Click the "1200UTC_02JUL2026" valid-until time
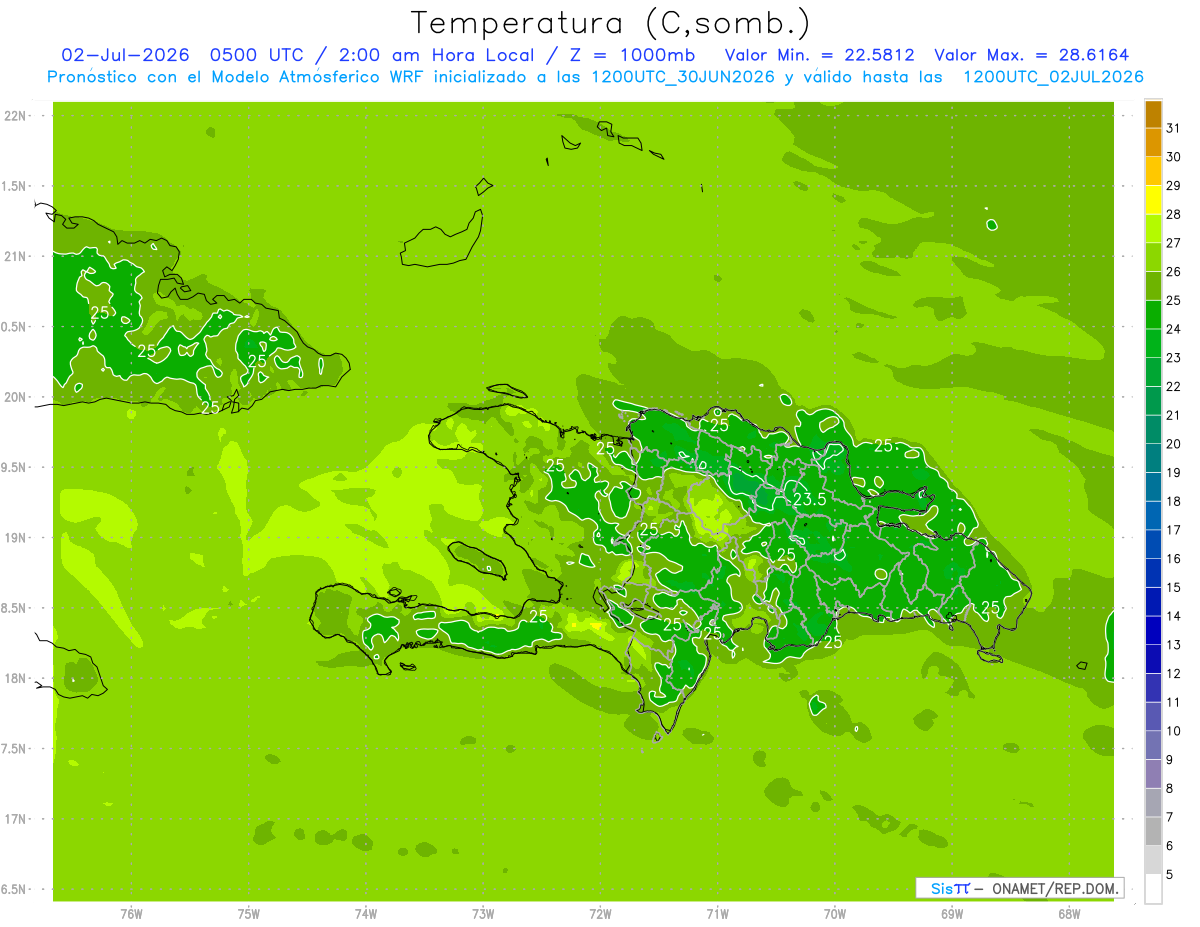The image size is (1200, 927). (x=1053, y=77)
